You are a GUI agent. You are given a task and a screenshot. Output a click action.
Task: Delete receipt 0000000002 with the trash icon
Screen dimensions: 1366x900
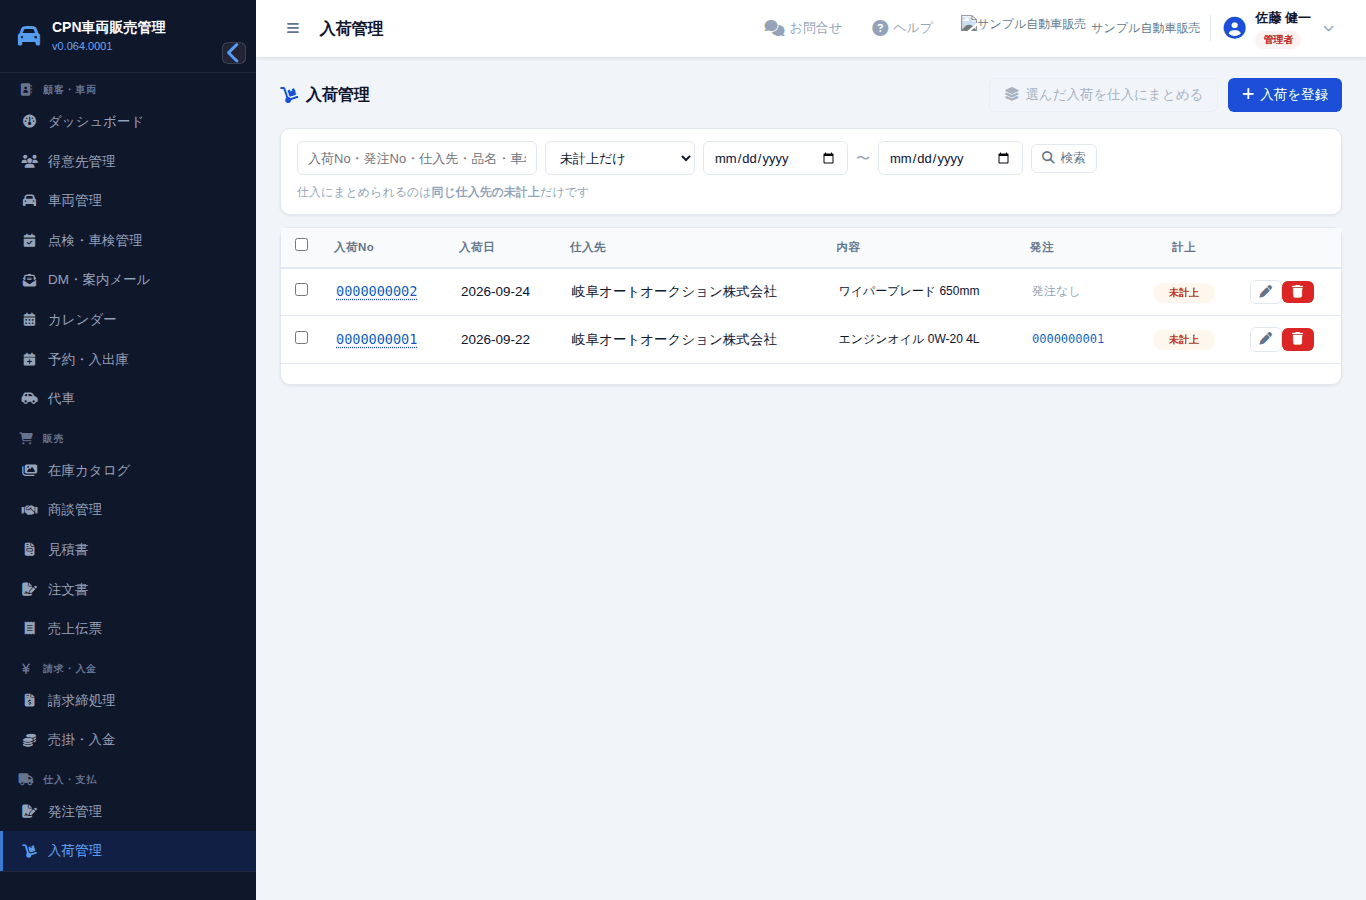point(1298,292)
